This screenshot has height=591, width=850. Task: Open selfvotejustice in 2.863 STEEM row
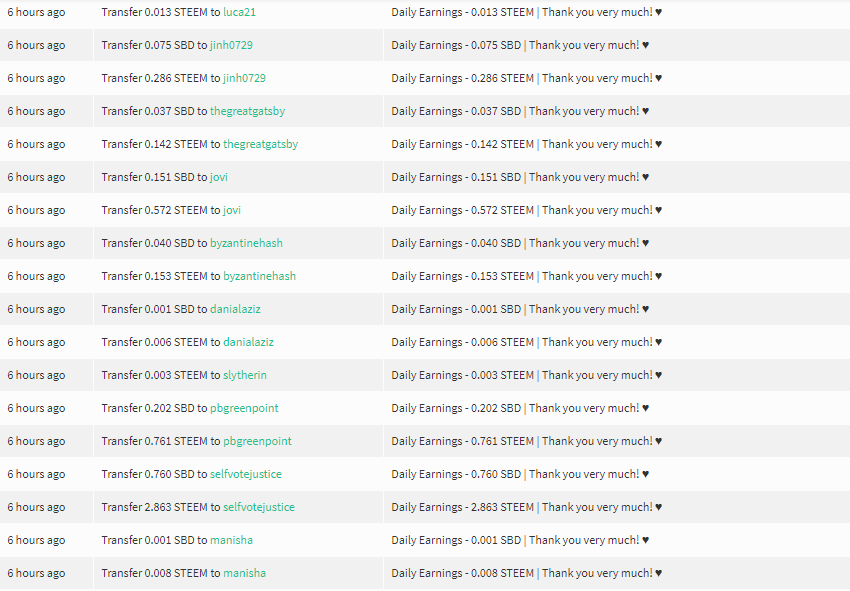coord(259,507)
